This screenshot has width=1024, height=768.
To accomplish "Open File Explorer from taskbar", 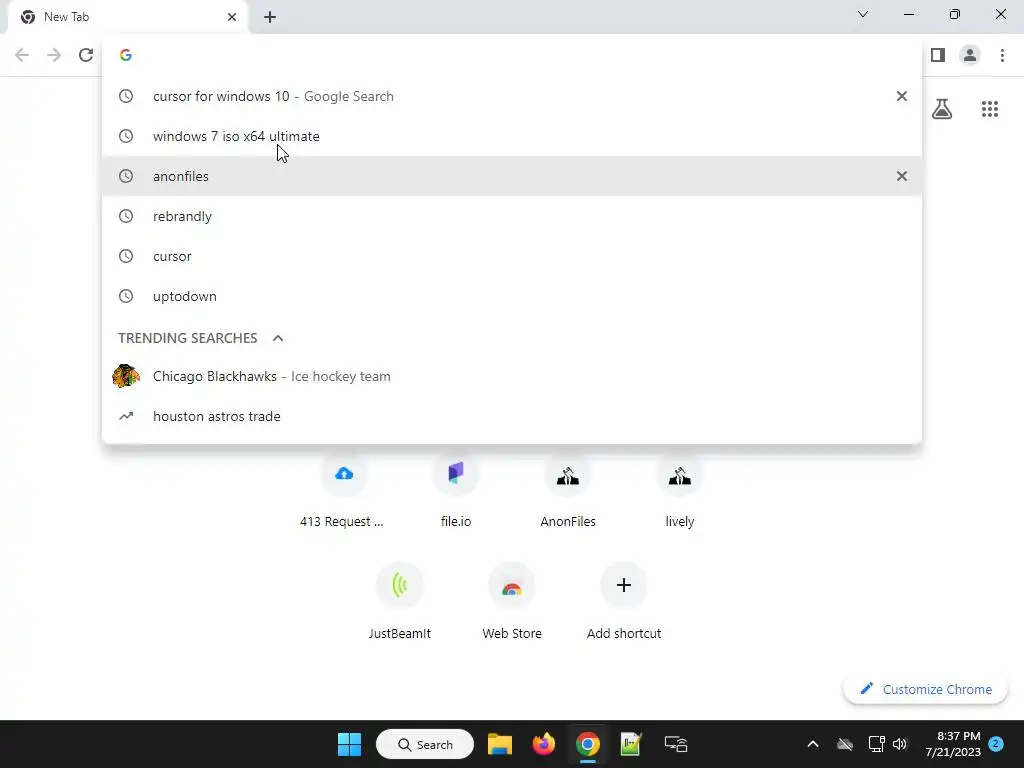I will [500, 744].
